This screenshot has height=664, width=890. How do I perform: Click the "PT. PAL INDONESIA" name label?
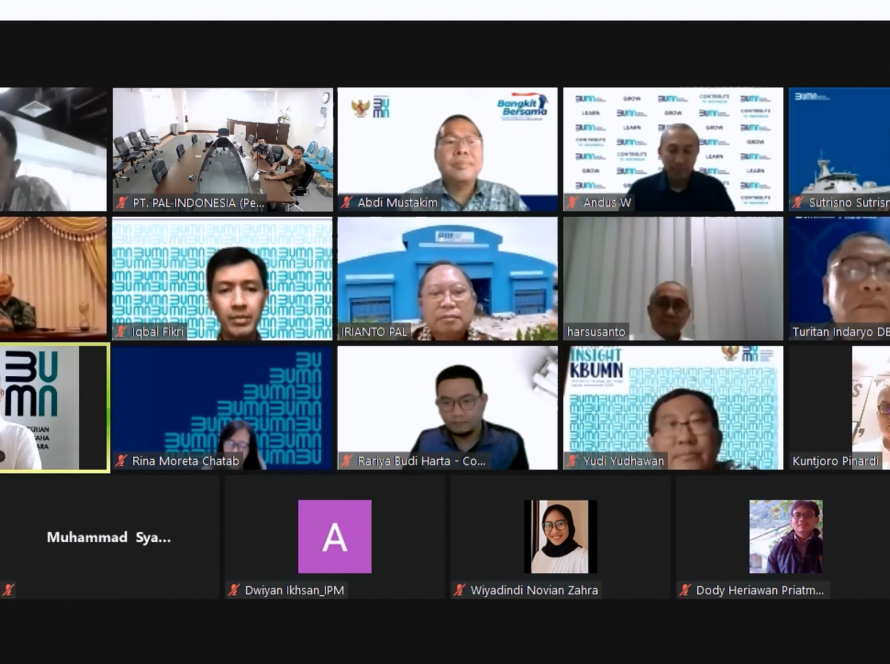[x=199, y=203]
